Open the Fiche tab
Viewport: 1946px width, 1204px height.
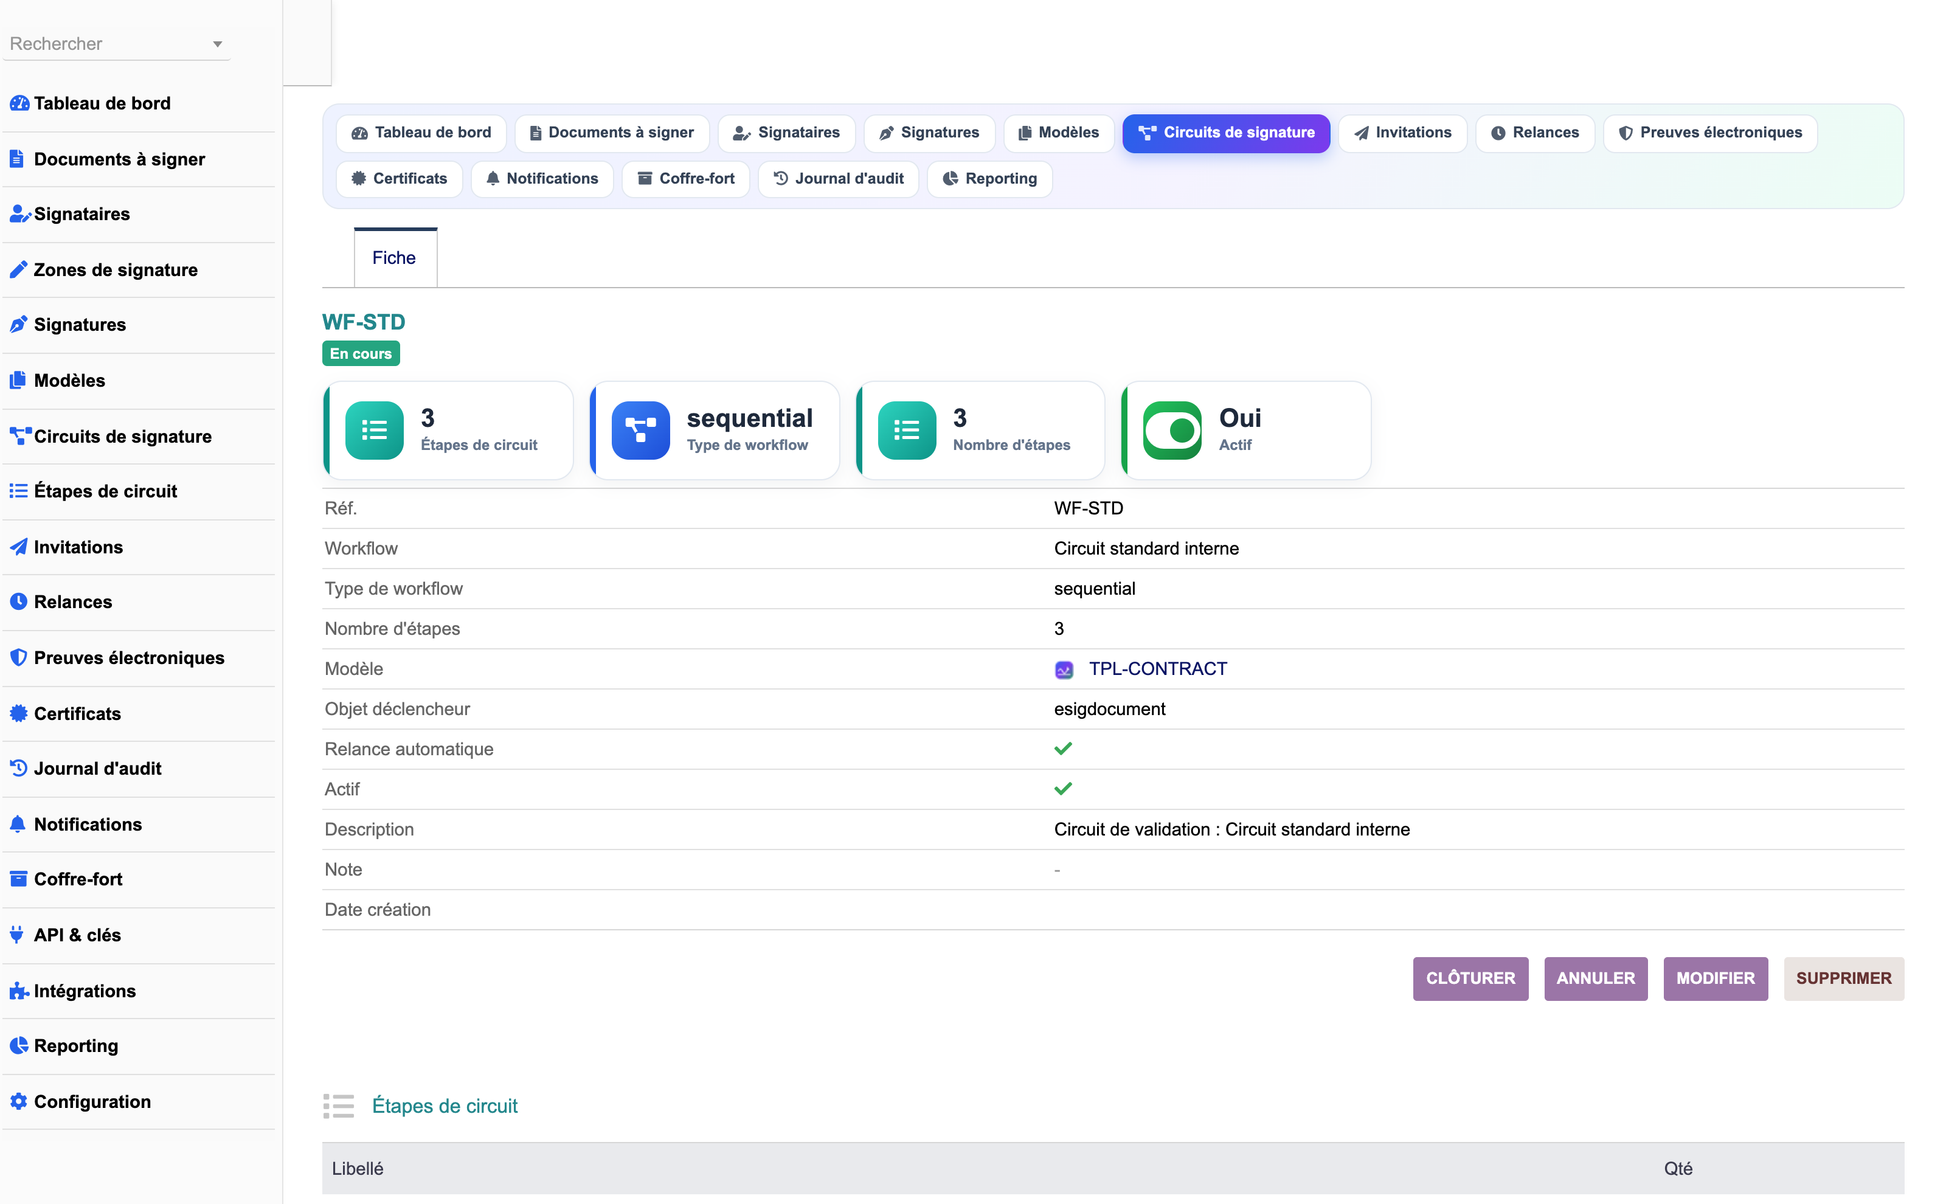394,257
